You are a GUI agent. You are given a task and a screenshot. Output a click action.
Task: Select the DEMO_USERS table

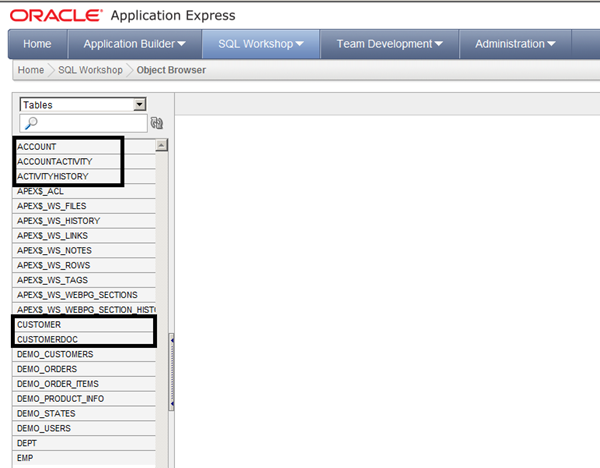84,428
